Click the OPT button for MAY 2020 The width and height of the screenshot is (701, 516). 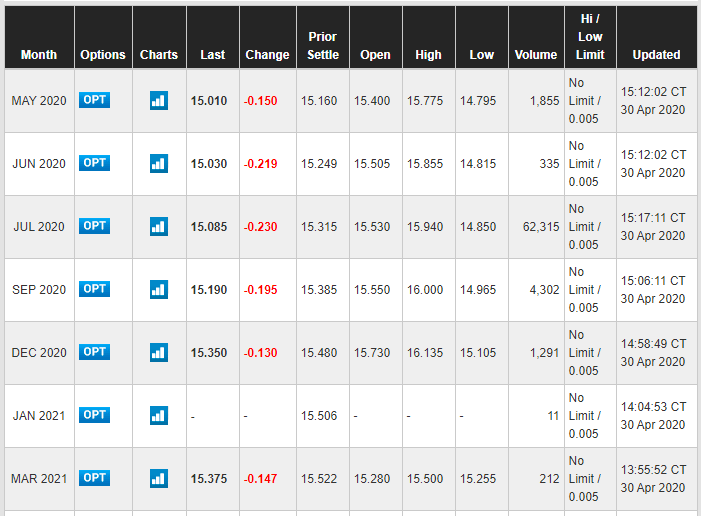[x=94, y=100]
